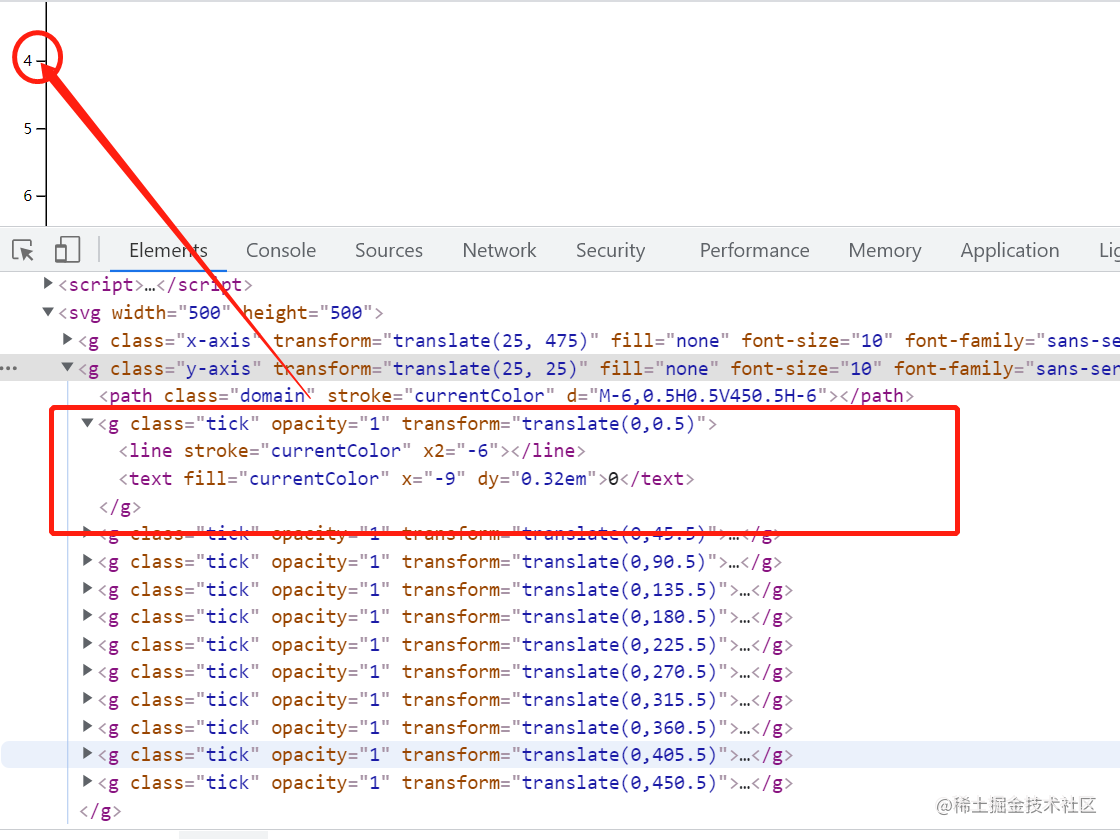The height and width of the screenshot is (839, 1120).
Task: Open the ellipsis menu beside the y-axis row
Action: click(x=9, y=368)
